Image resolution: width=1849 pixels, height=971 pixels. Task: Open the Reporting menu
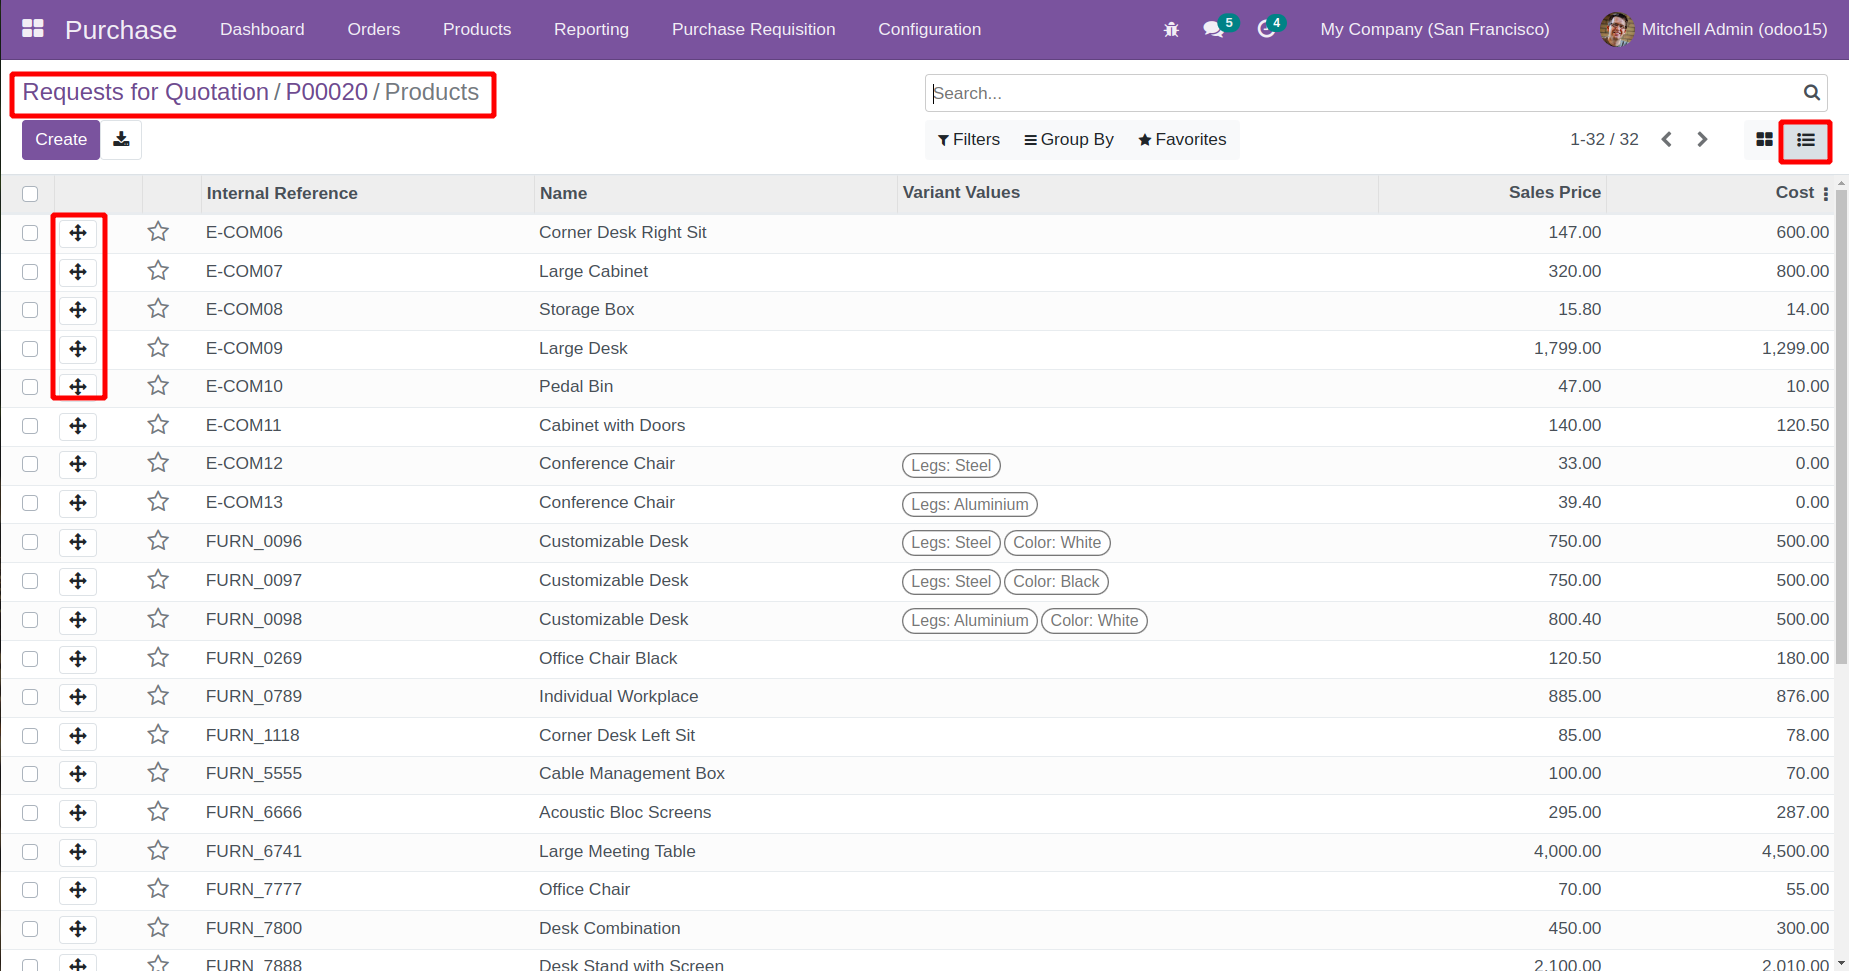point(591,30)
